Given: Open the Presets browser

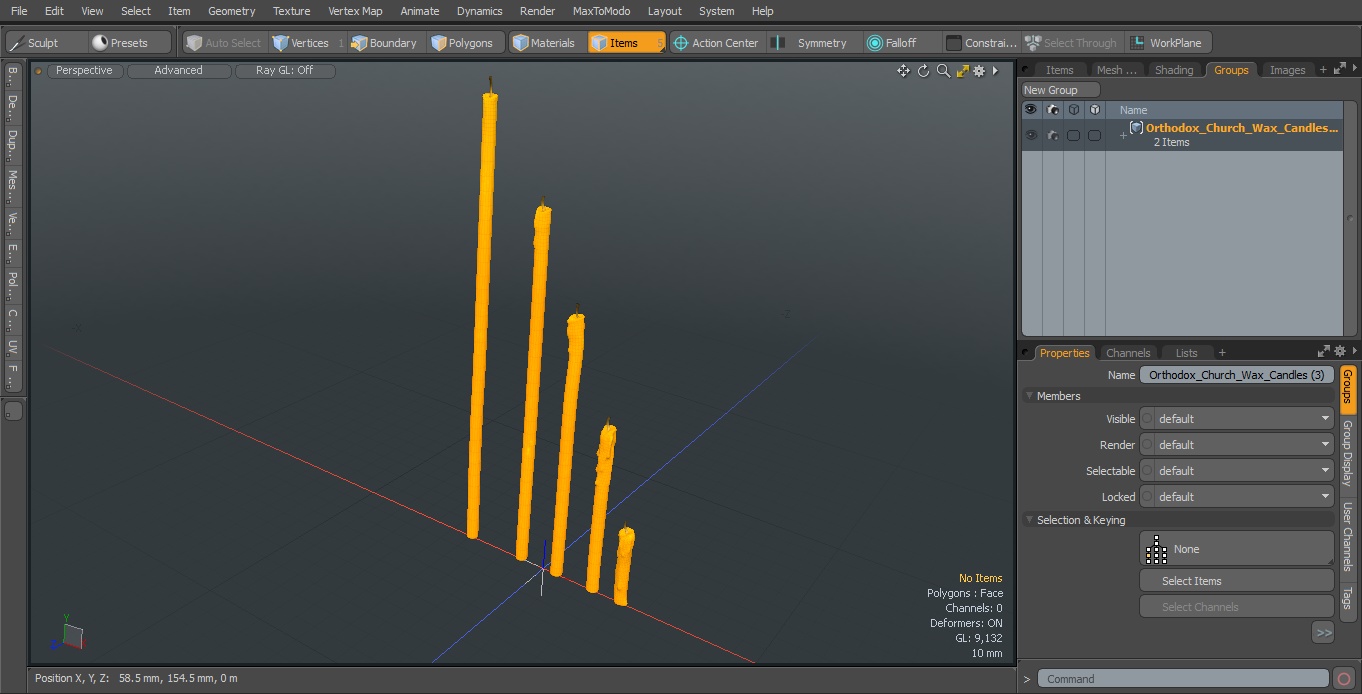Looking at the screenshot, I should (x=129, y=43).
